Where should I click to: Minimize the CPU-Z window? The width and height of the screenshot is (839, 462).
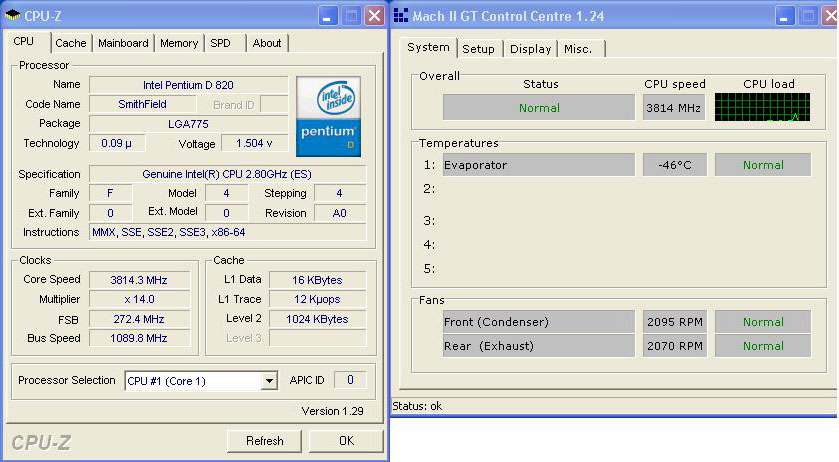[328, 16]
